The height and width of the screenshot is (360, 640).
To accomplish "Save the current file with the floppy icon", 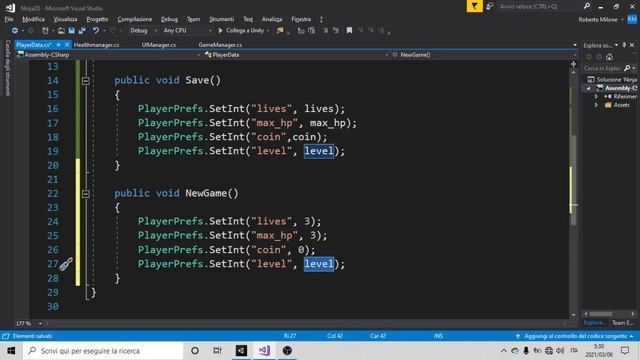I will pos(72,31).
